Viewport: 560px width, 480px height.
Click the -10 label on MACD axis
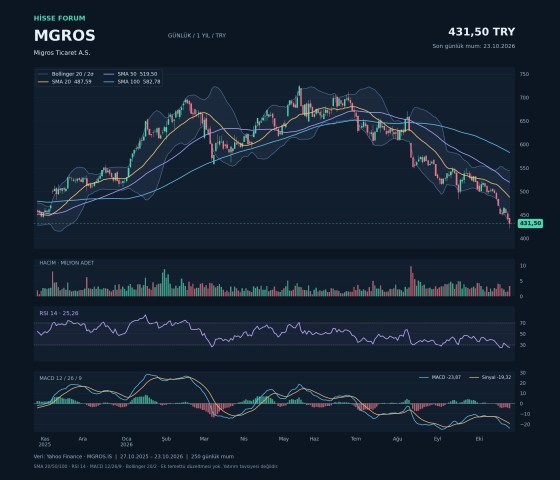click(x=525, y=414)
